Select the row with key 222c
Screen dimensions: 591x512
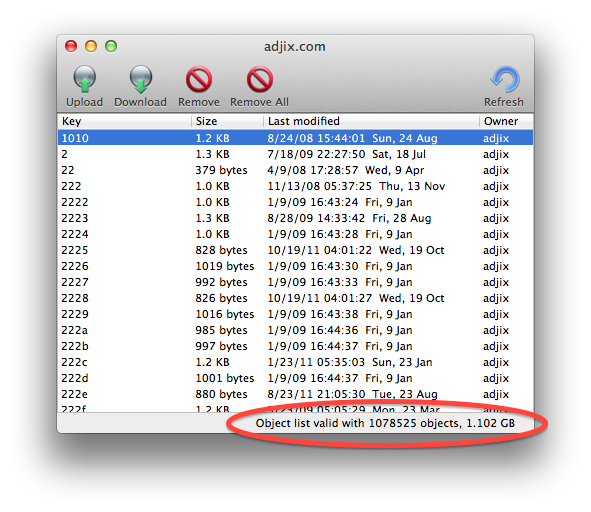(296, 362)
